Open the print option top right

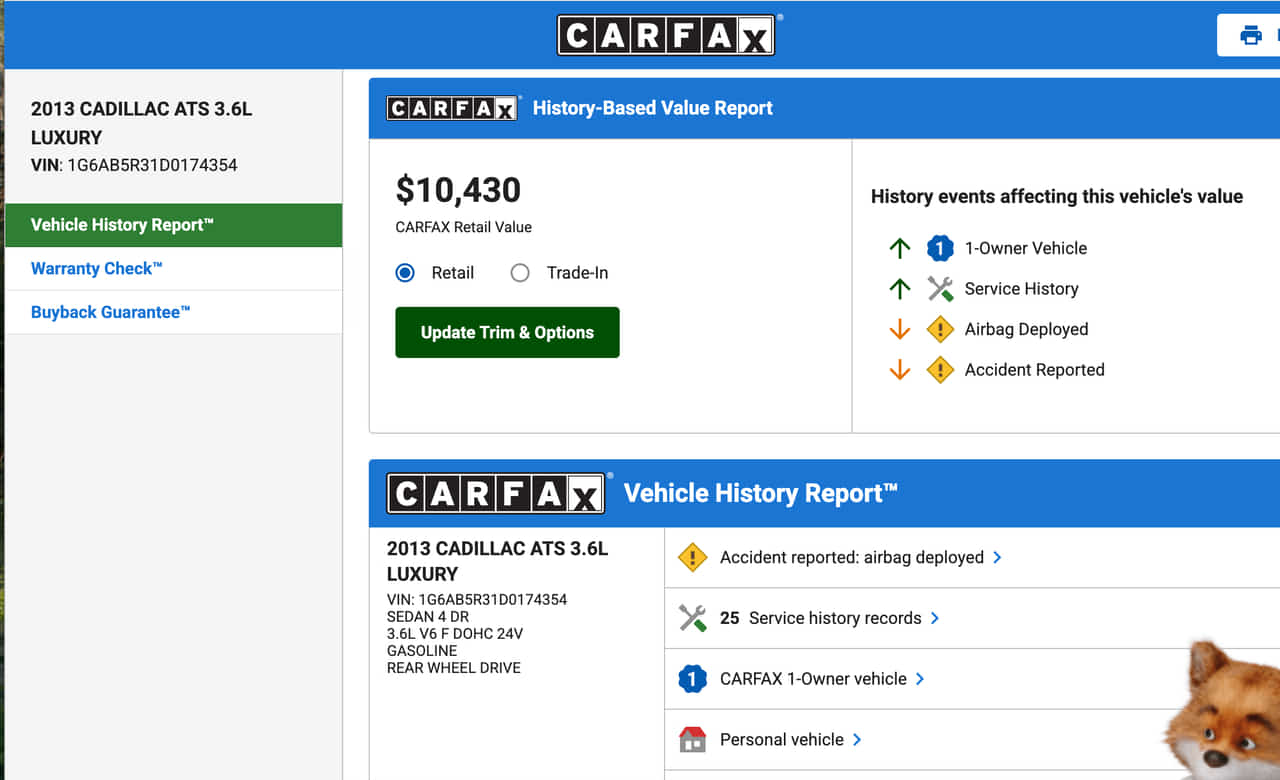pos(1251,34)
